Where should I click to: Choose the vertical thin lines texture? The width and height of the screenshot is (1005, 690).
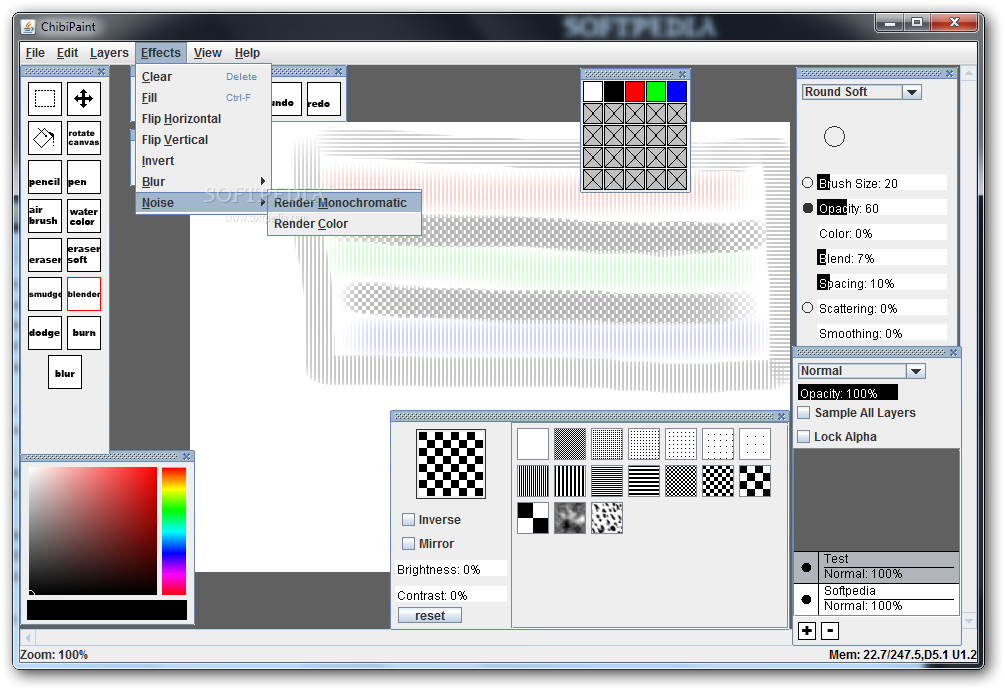point(533,481)
